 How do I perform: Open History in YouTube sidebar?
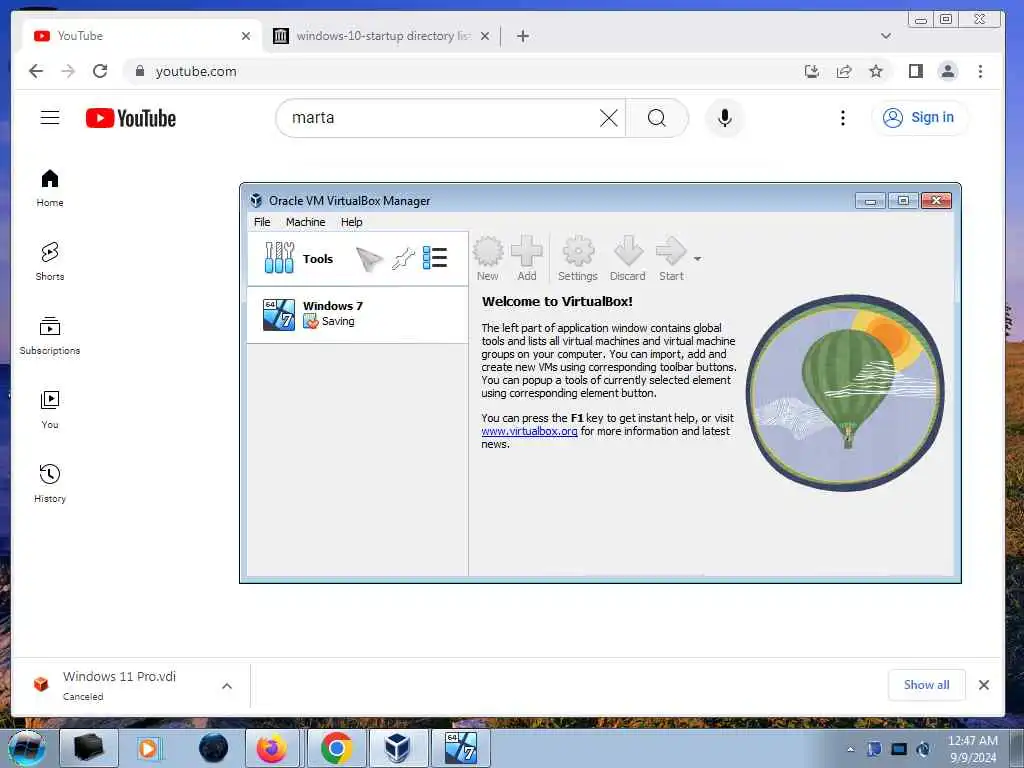(x=50, y=483)
